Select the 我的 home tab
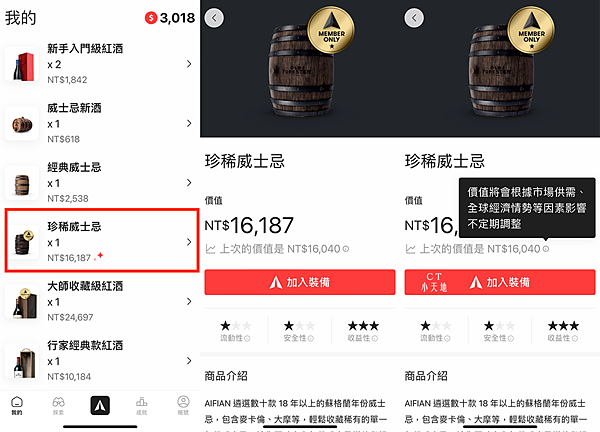 pos(17,406)
